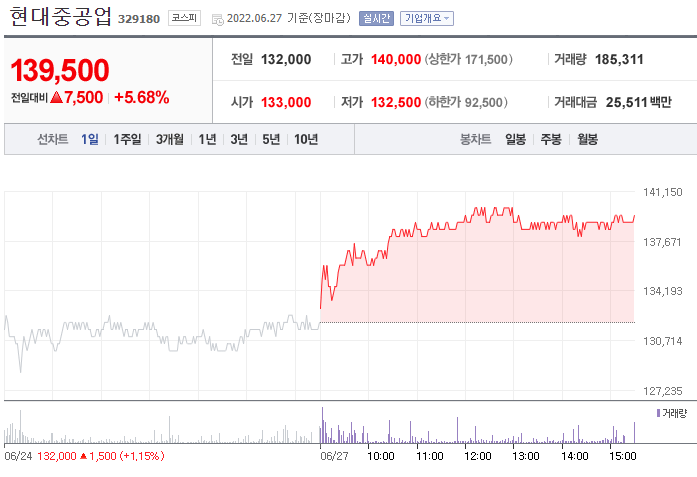The height and width of the screenshot is (477, 697).
Task: Click the 137,671 y-axis label
Action: pos(662,242)
